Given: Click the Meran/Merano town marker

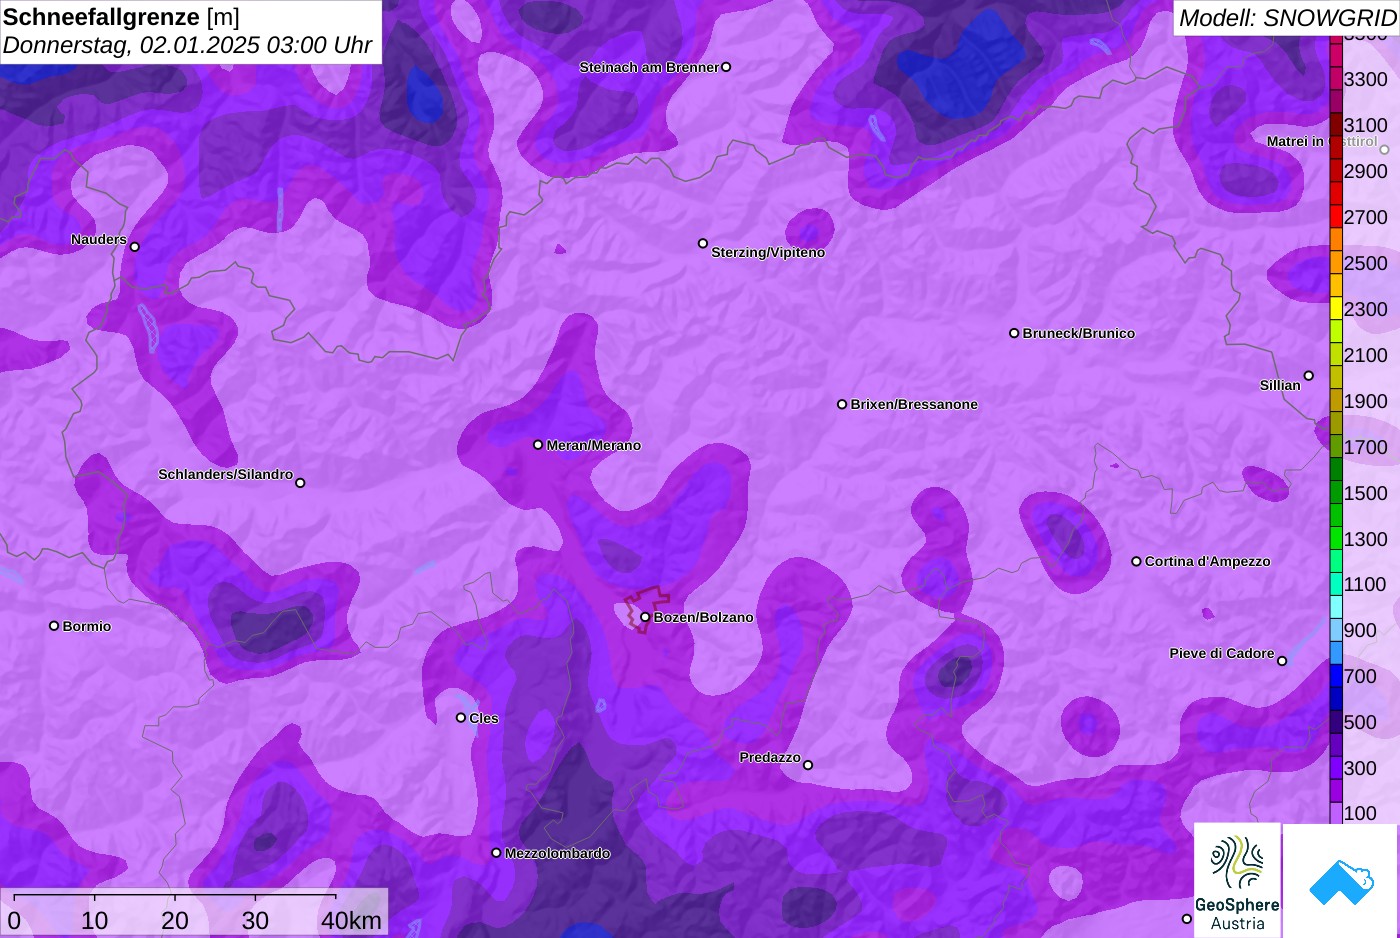Looking at the screenshot, I should [x=538, y=444].
